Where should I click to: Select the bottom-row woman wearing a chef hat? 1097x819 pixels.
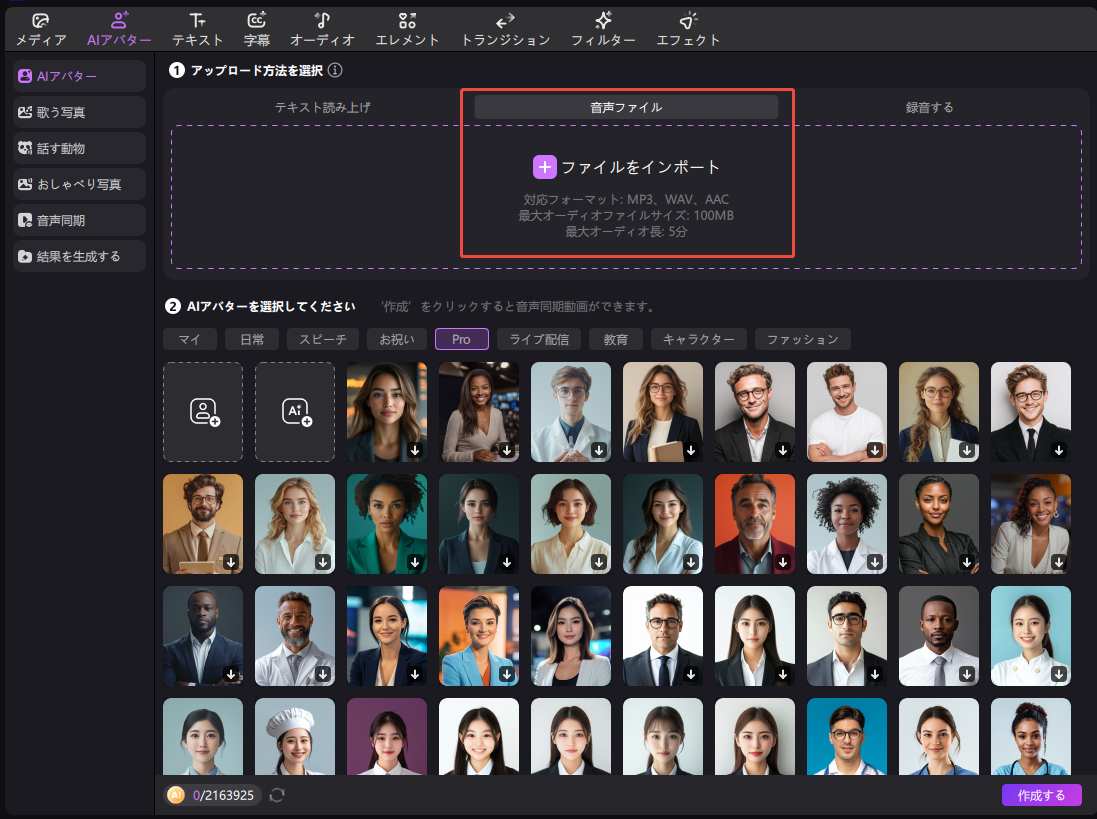click(x=295, y=736)
